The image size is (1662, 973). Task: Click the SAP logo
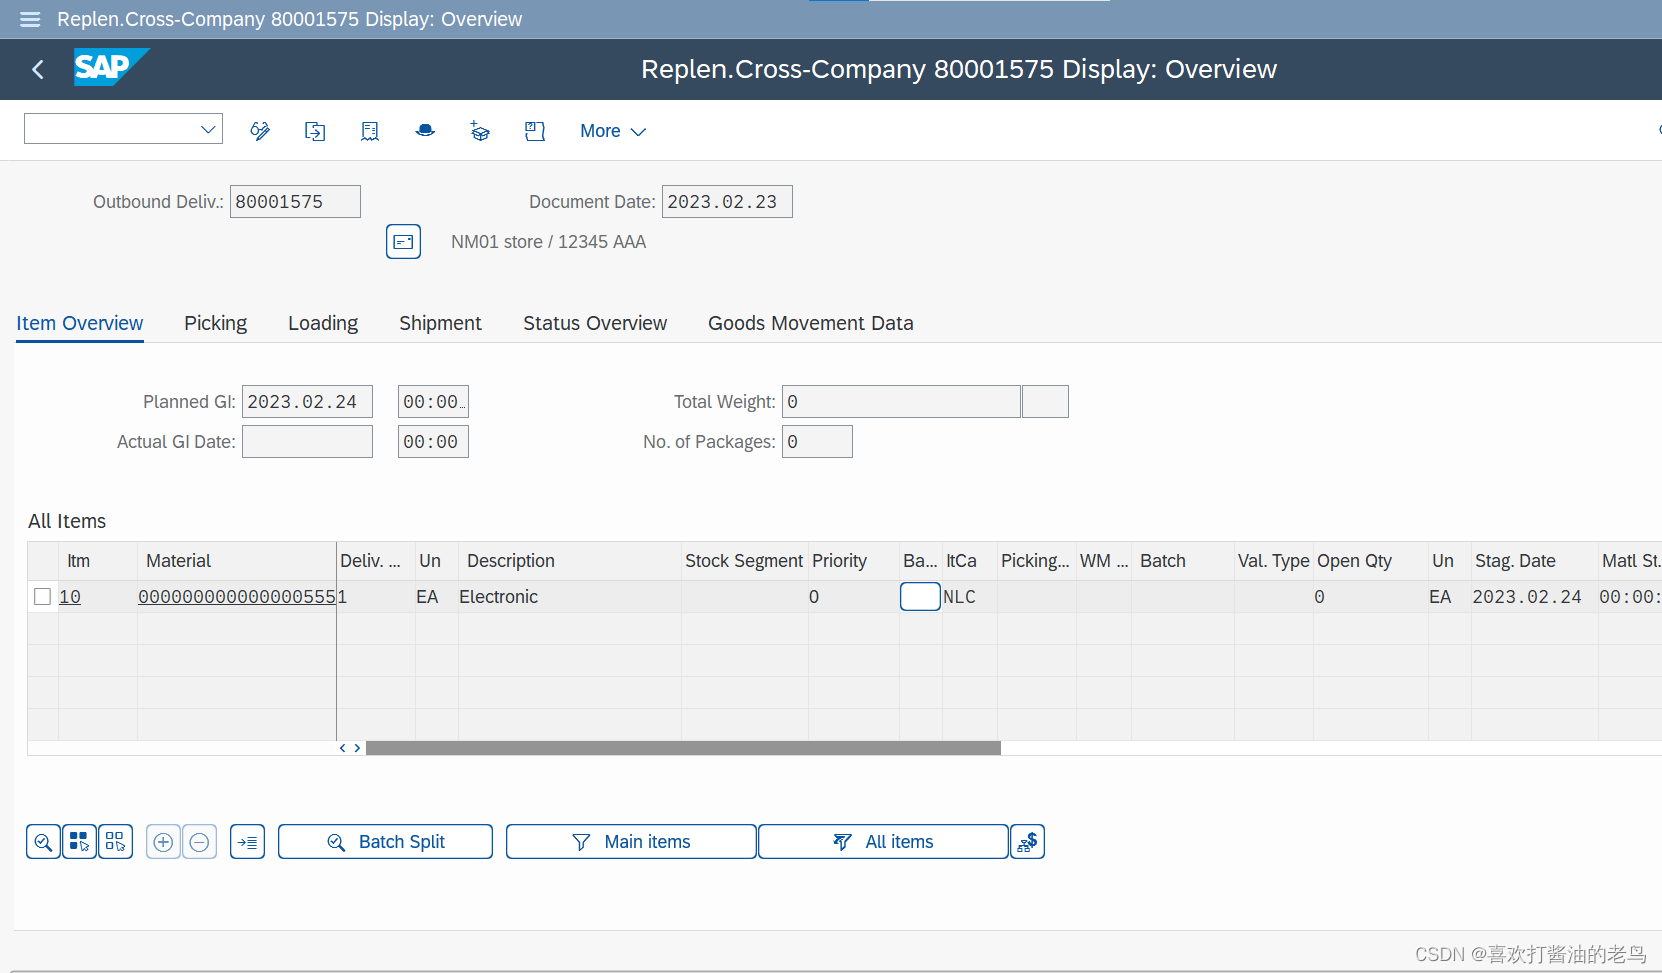tap(111, 67)
